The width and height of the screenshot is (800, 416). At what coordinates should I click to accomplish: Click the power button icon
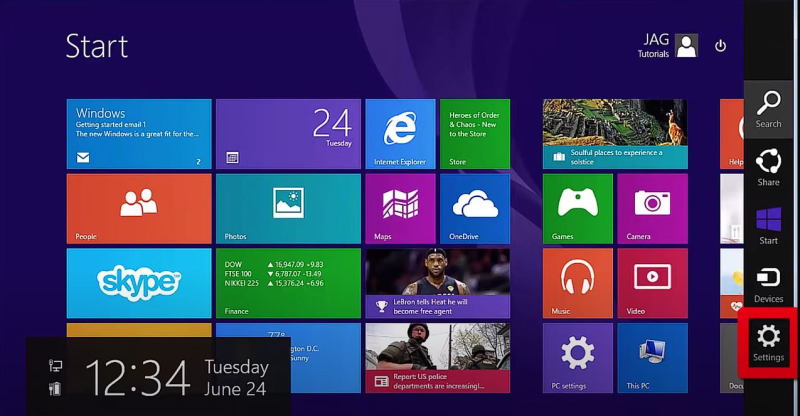click(720, 46)
